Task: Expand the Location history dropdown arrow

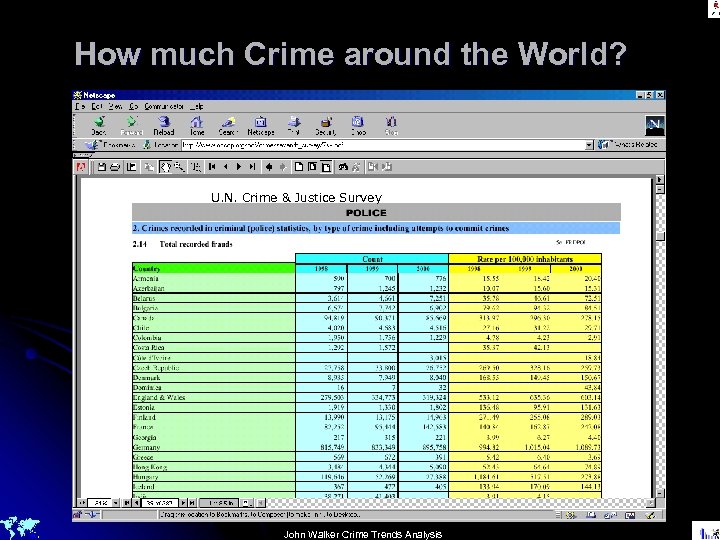Action: tap(590, 146)
